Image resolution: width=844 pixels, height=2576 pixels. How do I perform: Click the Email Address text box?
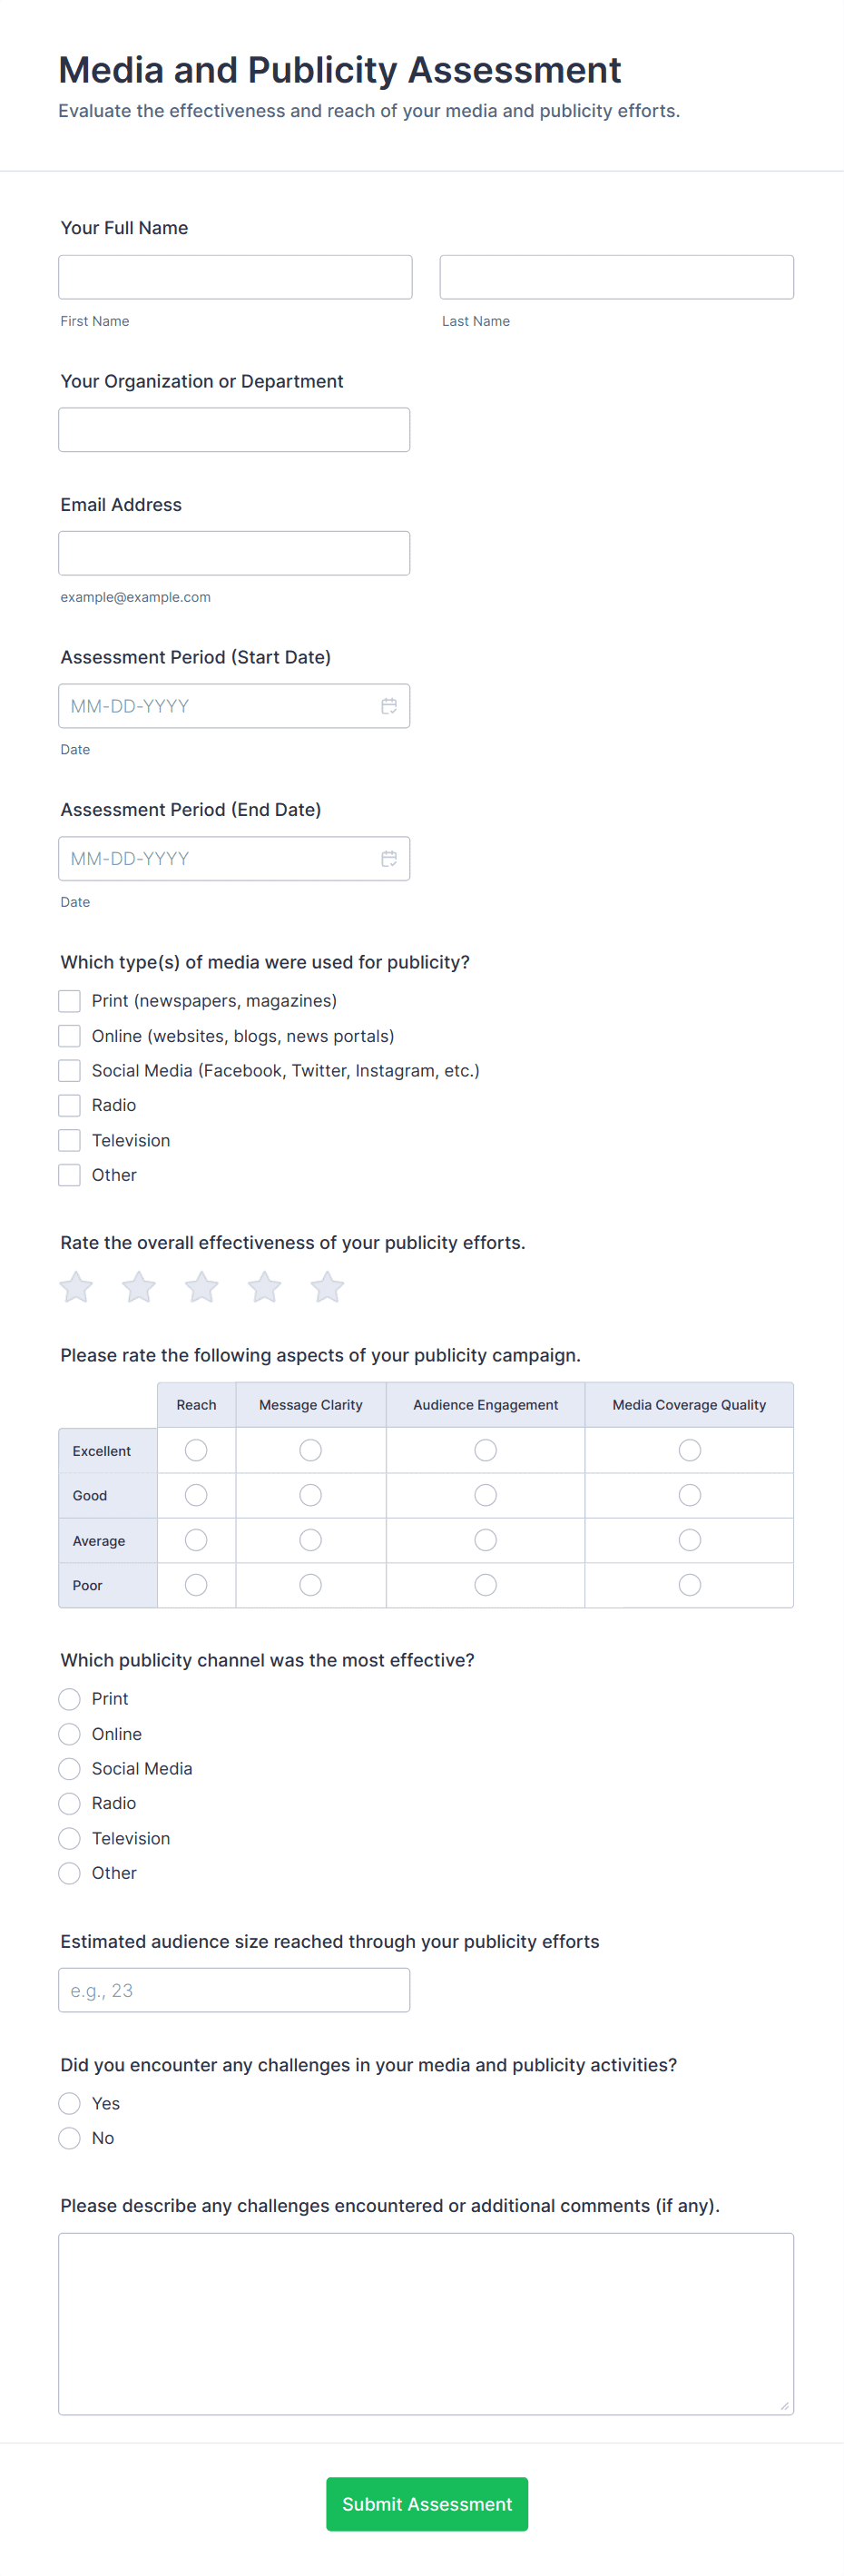[x=234, y=553]
